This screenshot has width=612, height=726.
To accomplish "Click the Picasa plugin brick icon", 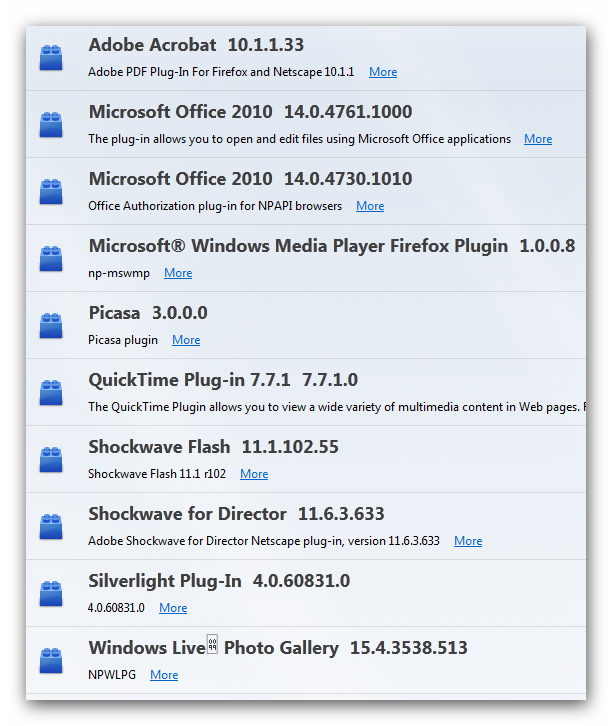I will click(51, 326).
